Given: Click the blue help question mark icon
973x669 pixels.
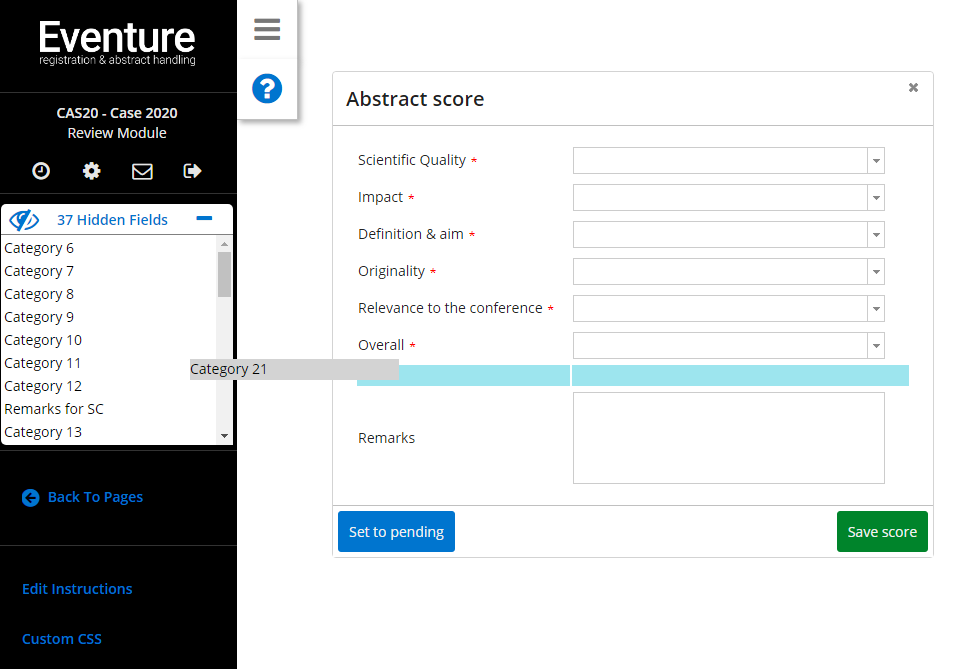Looking at the screenshot, I should pyautogui.click(x=267, y=89).
